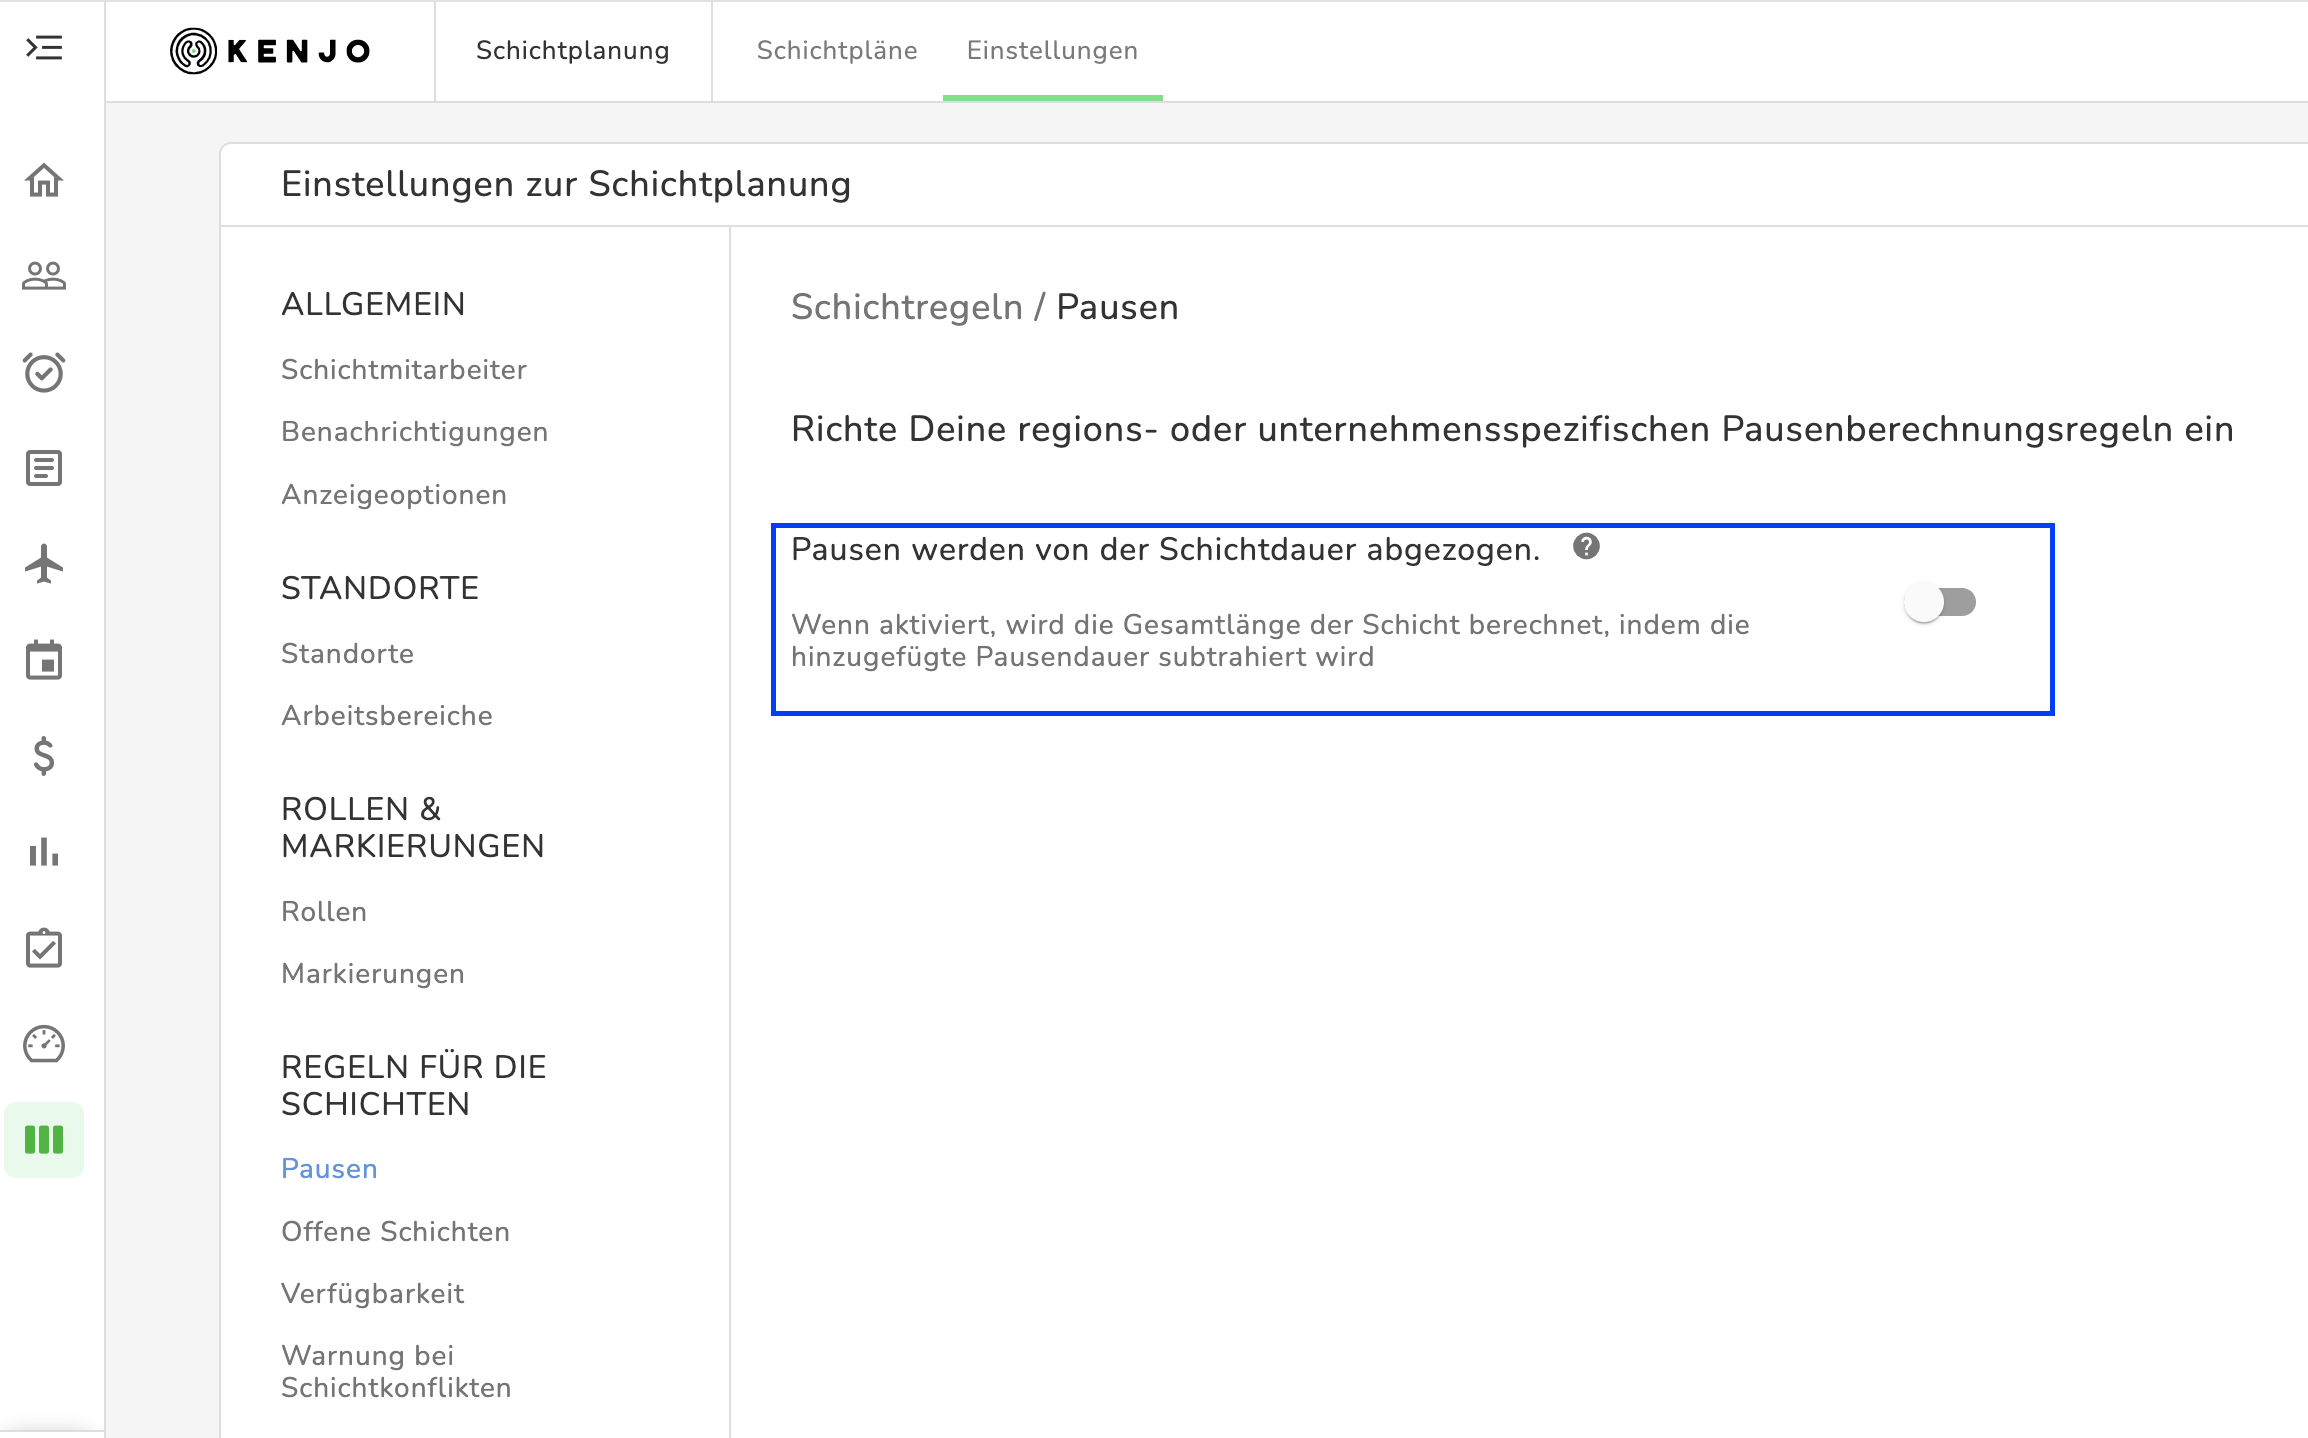This screenshot has height=1438, width=2308.
Task: Open the alarm clock attendance icon
Action: coord(44,372)
